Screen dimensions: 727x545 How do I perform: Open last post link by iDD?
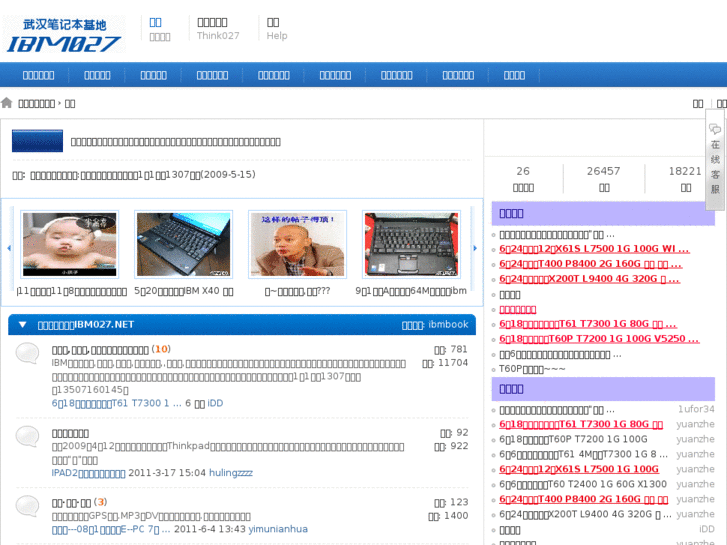(116, 403)
